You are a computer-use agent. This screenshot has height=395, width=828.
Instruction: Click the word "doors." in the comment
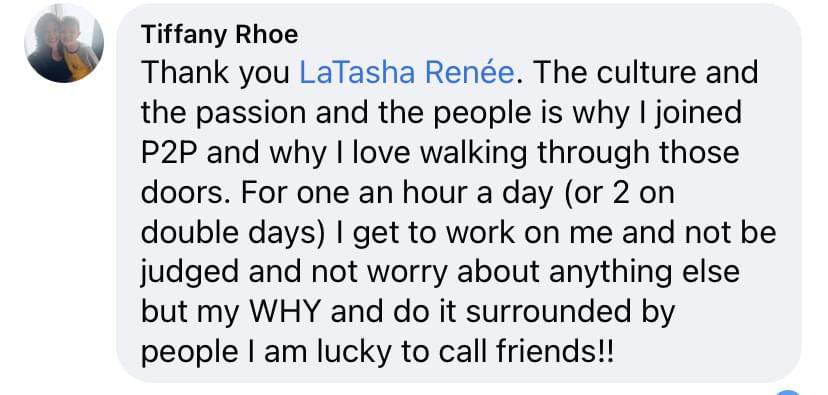coord(186,193)
